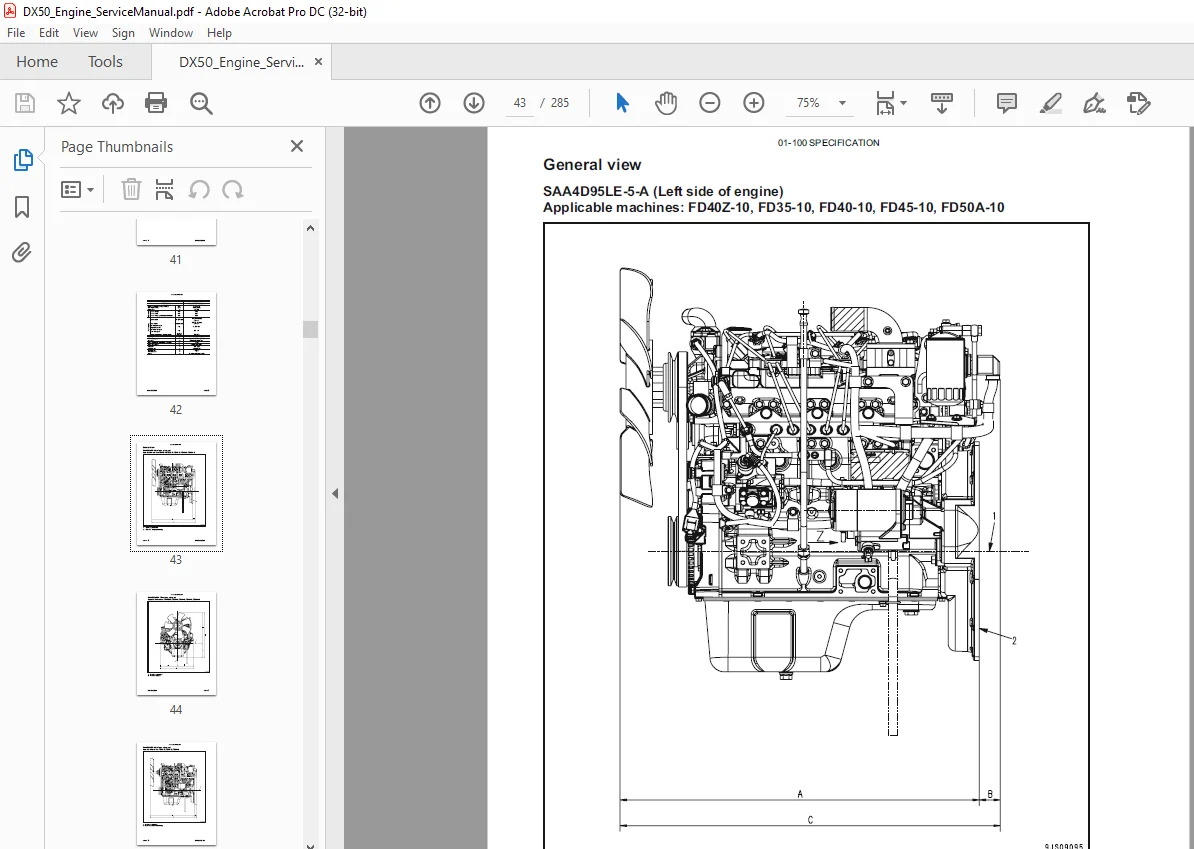1194x849 pixels.
Task: Open Bookmarks panel icon
Action: 22,206
